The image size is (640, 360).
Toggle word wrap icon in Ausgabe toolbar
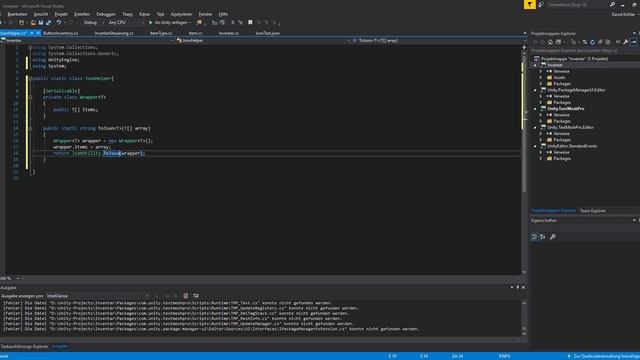196,296
